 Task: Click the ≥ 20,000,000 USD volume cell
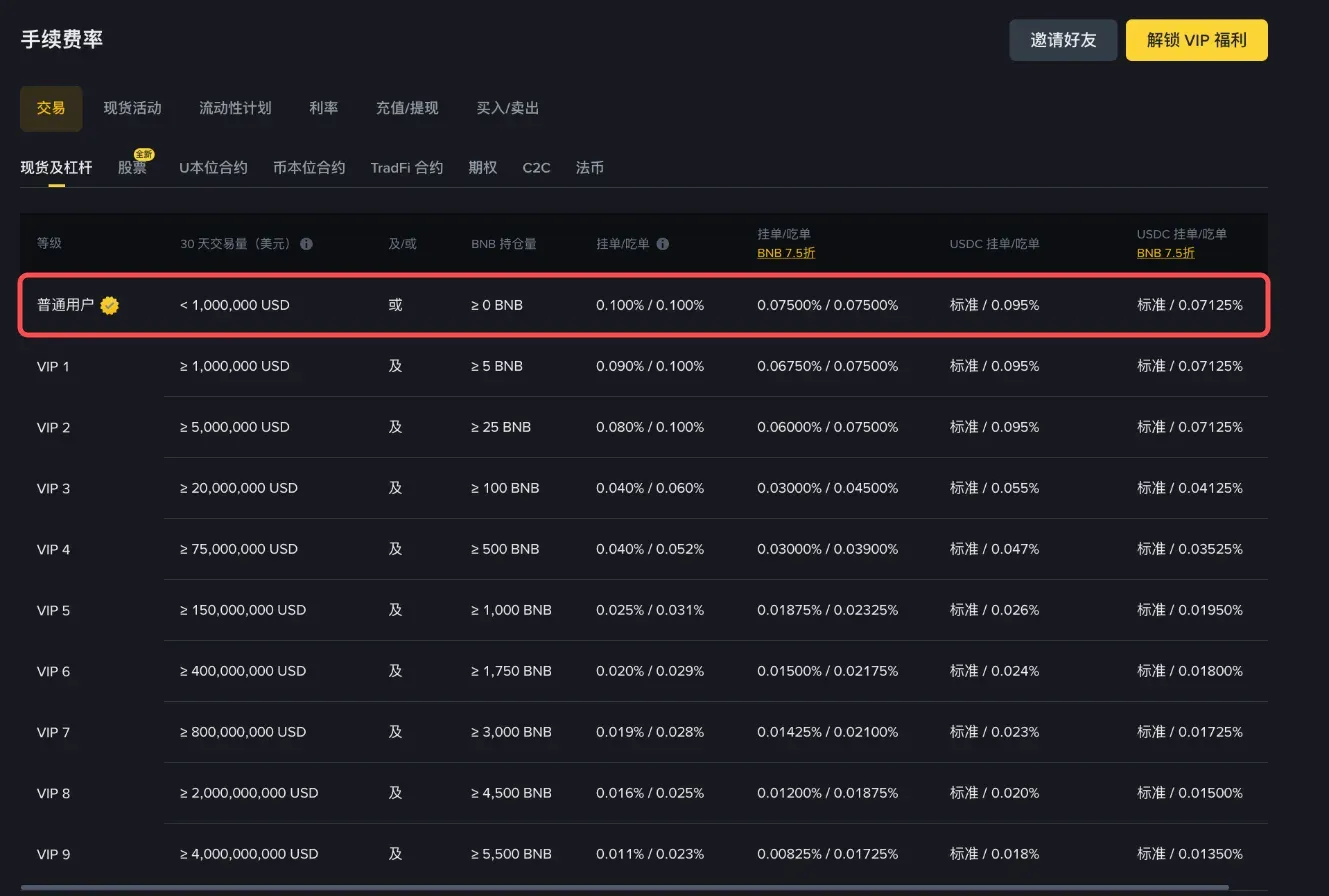[x=239, y=488]
